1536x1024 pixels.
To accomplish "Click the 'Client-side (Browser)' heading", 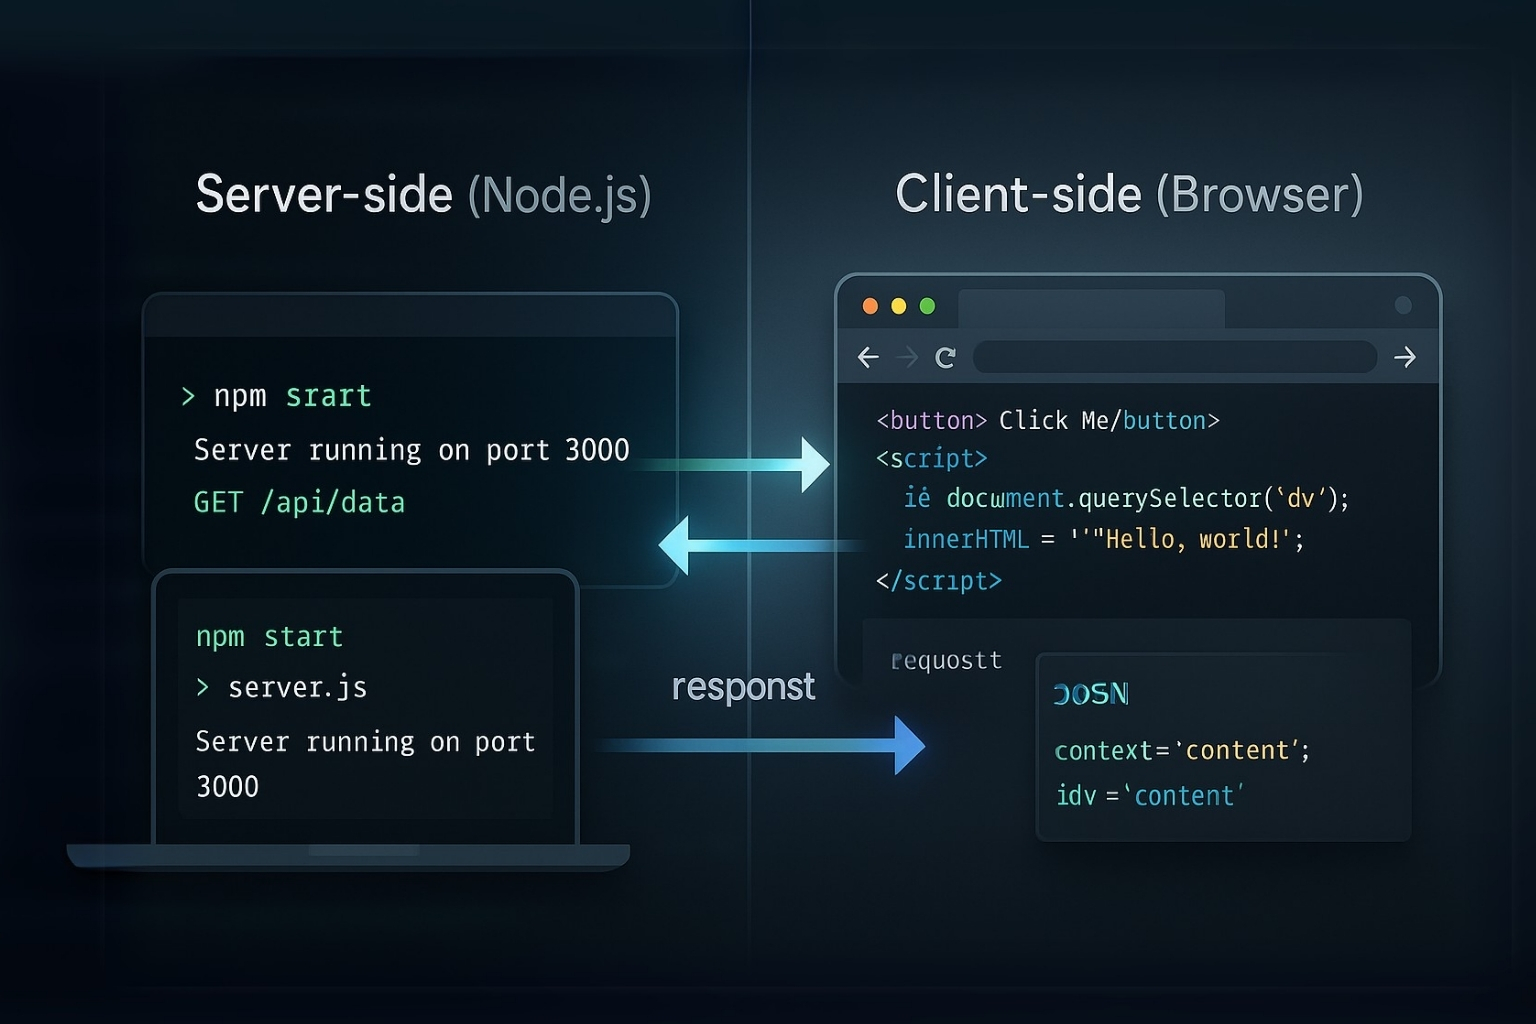I will tap(1129, 194).
